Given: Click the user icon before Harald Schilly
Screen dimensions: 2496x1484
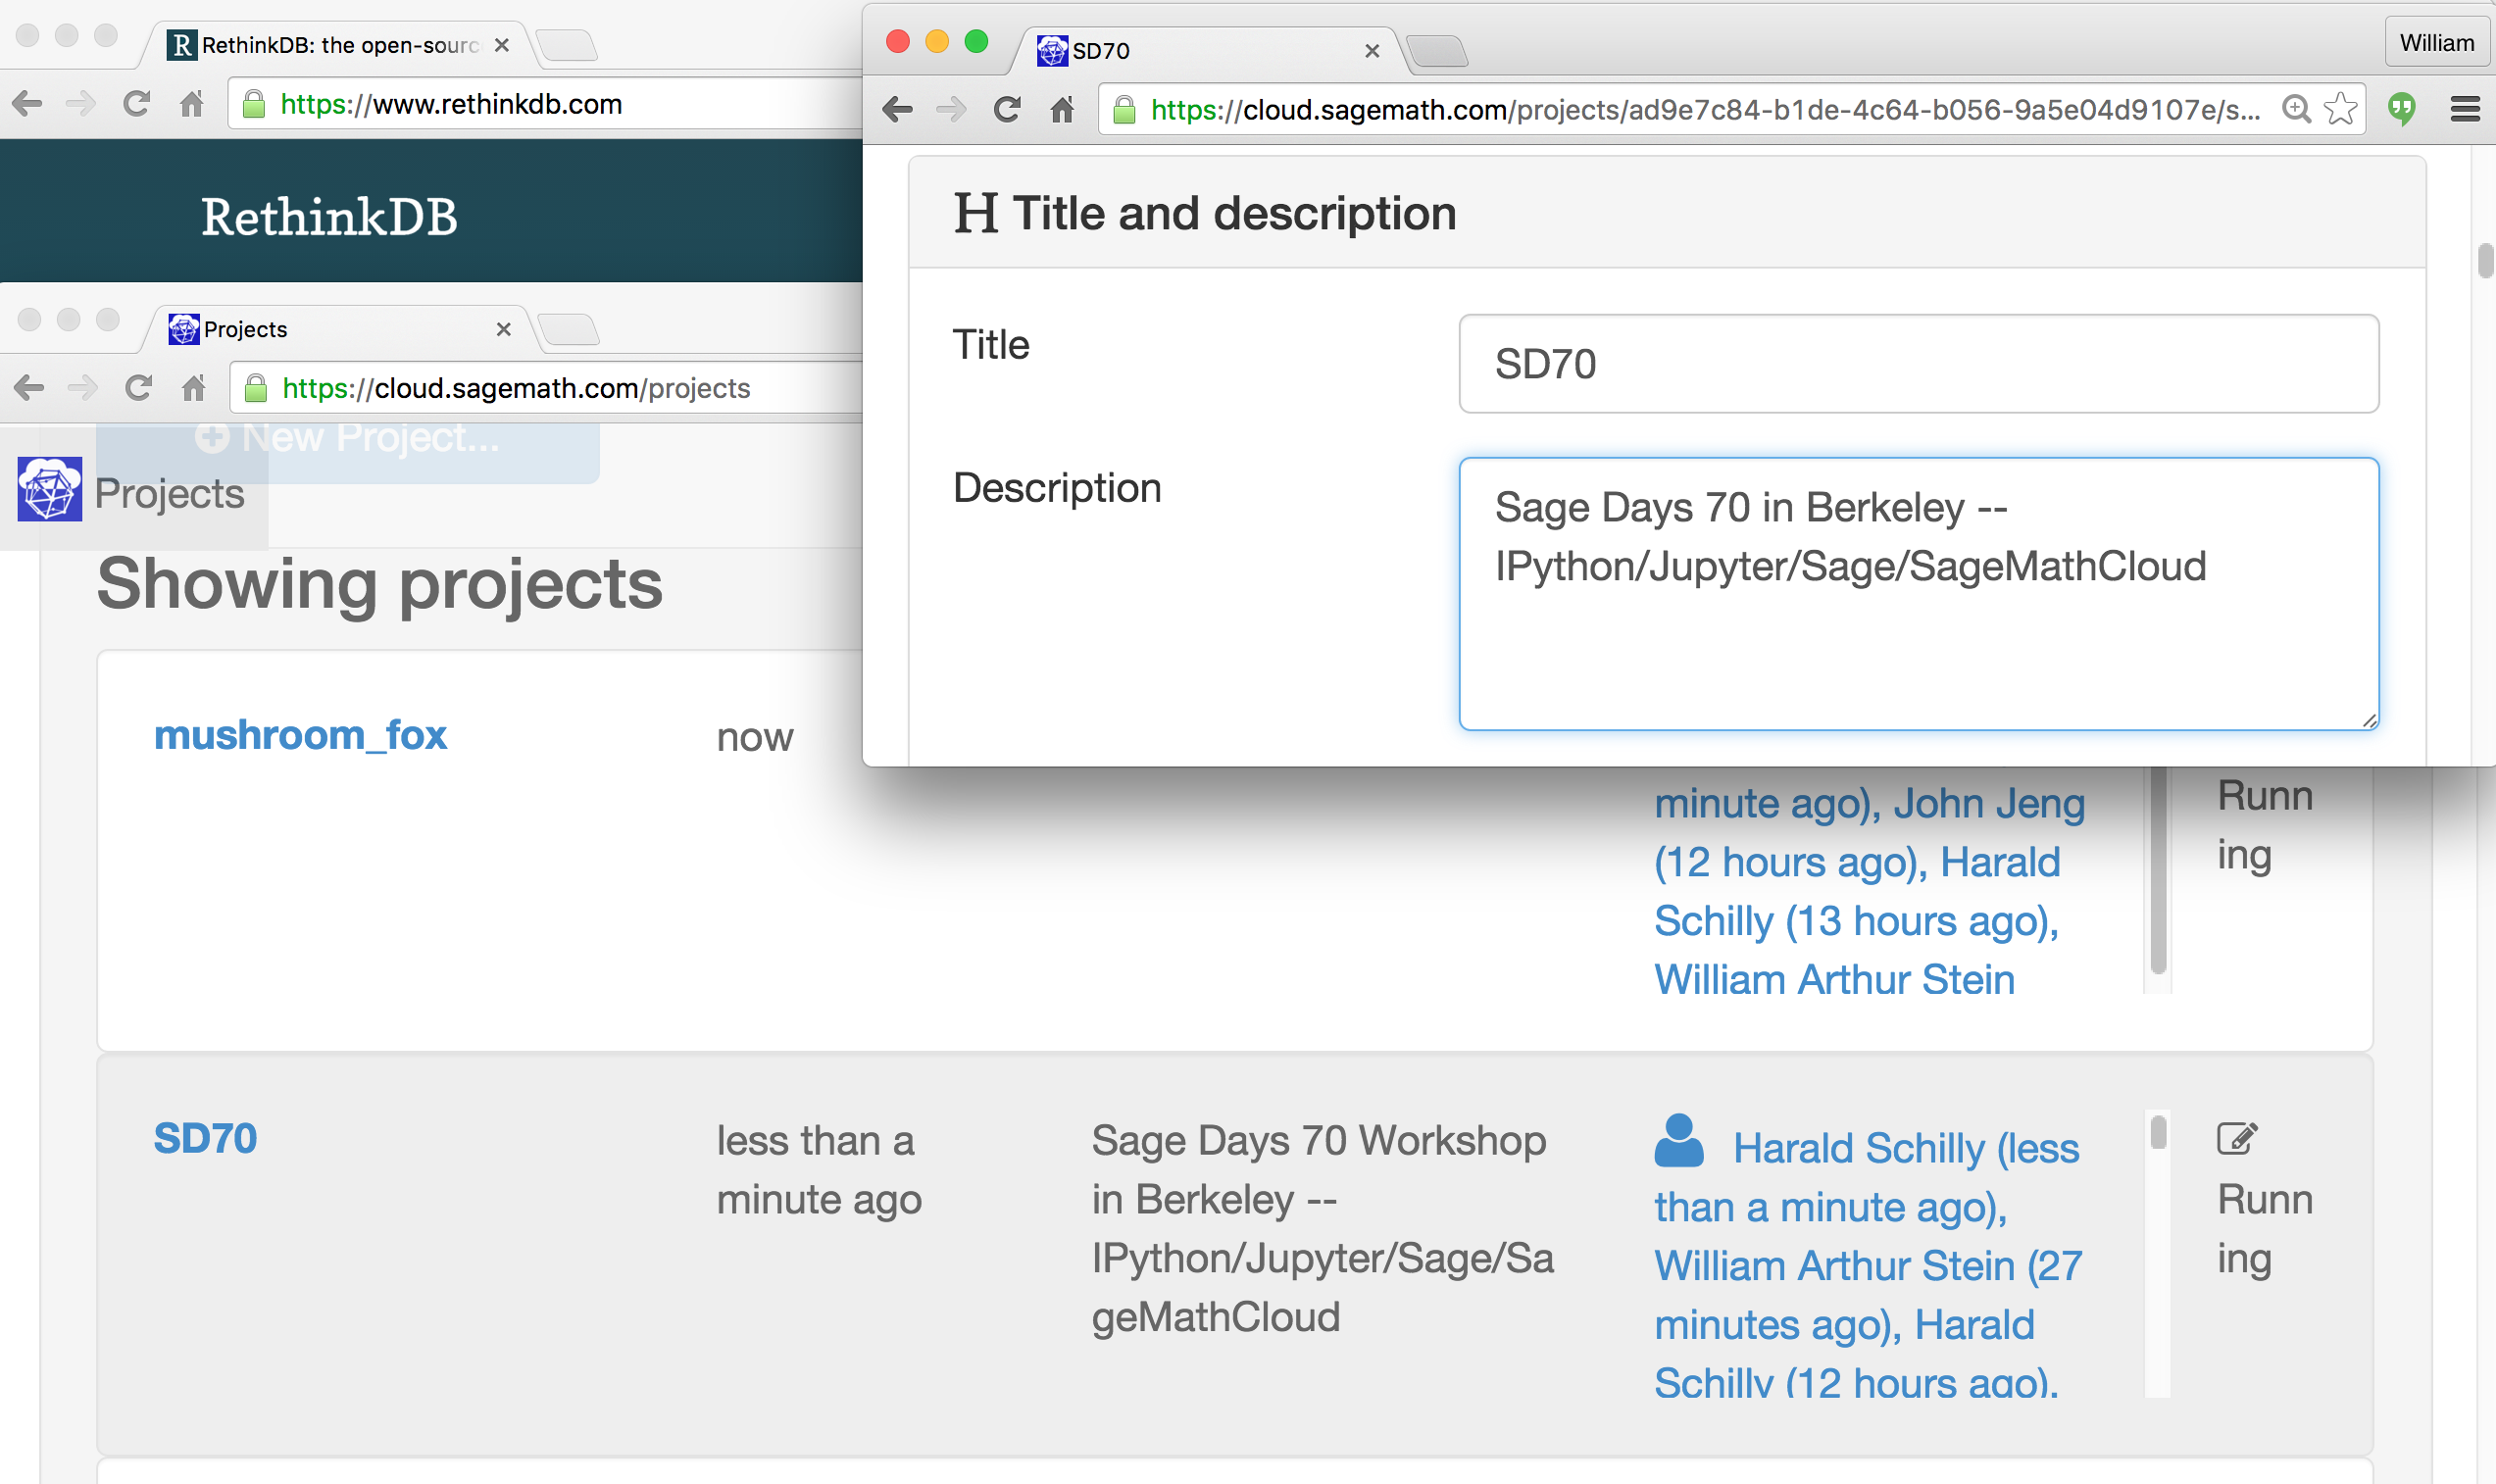Looking at the screenshot, I should pos(1679,1141).
